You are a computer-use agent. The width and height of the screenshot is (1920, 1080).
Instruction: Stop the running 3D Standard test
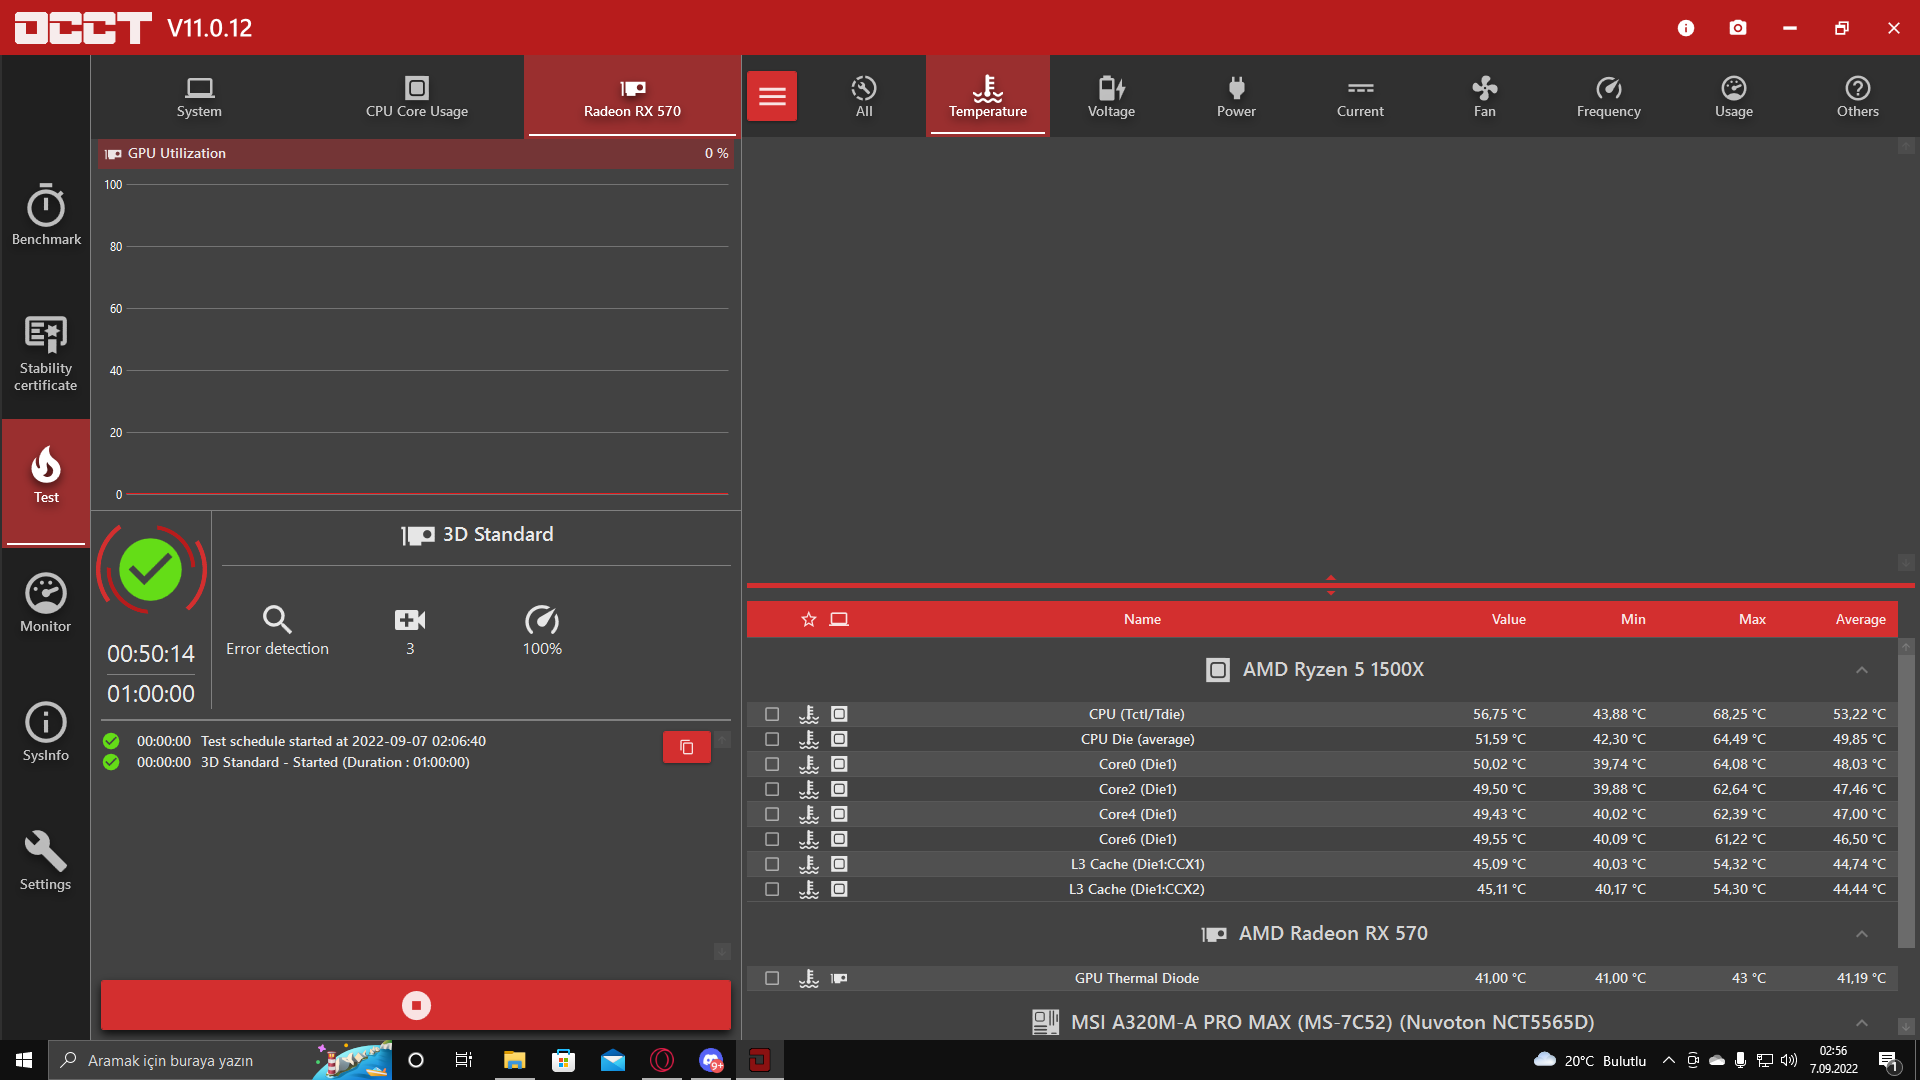tap(416, 1005)
